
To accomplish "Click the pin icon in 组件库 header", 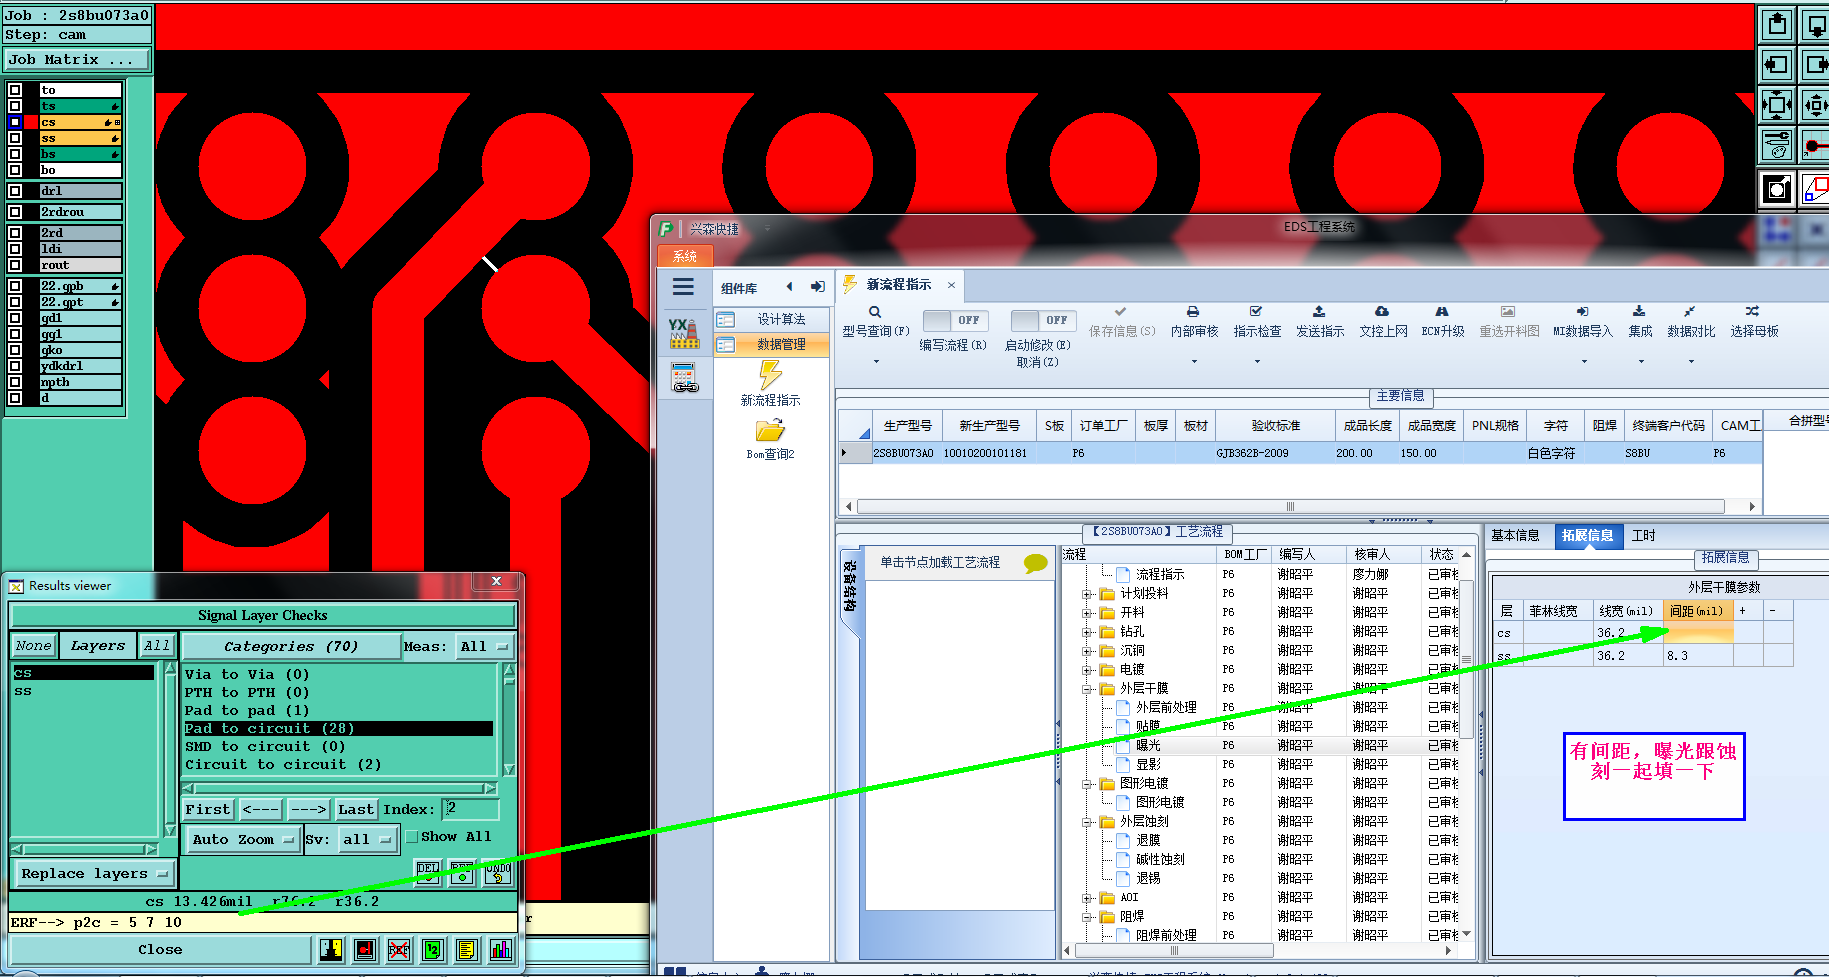I will coord(818,287).
